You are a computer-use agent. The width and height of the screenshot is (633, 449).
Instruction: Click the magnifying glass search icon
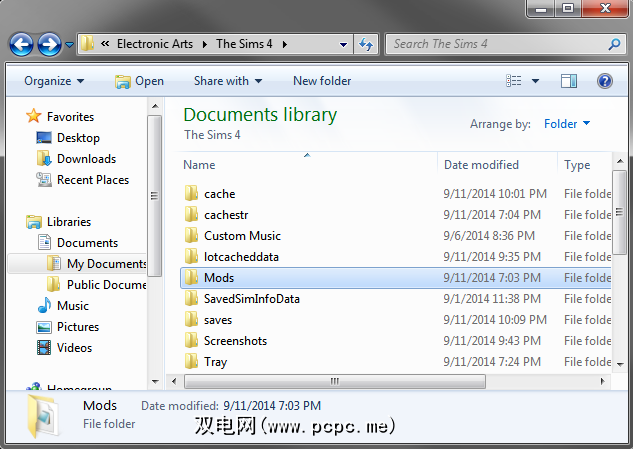614,44
